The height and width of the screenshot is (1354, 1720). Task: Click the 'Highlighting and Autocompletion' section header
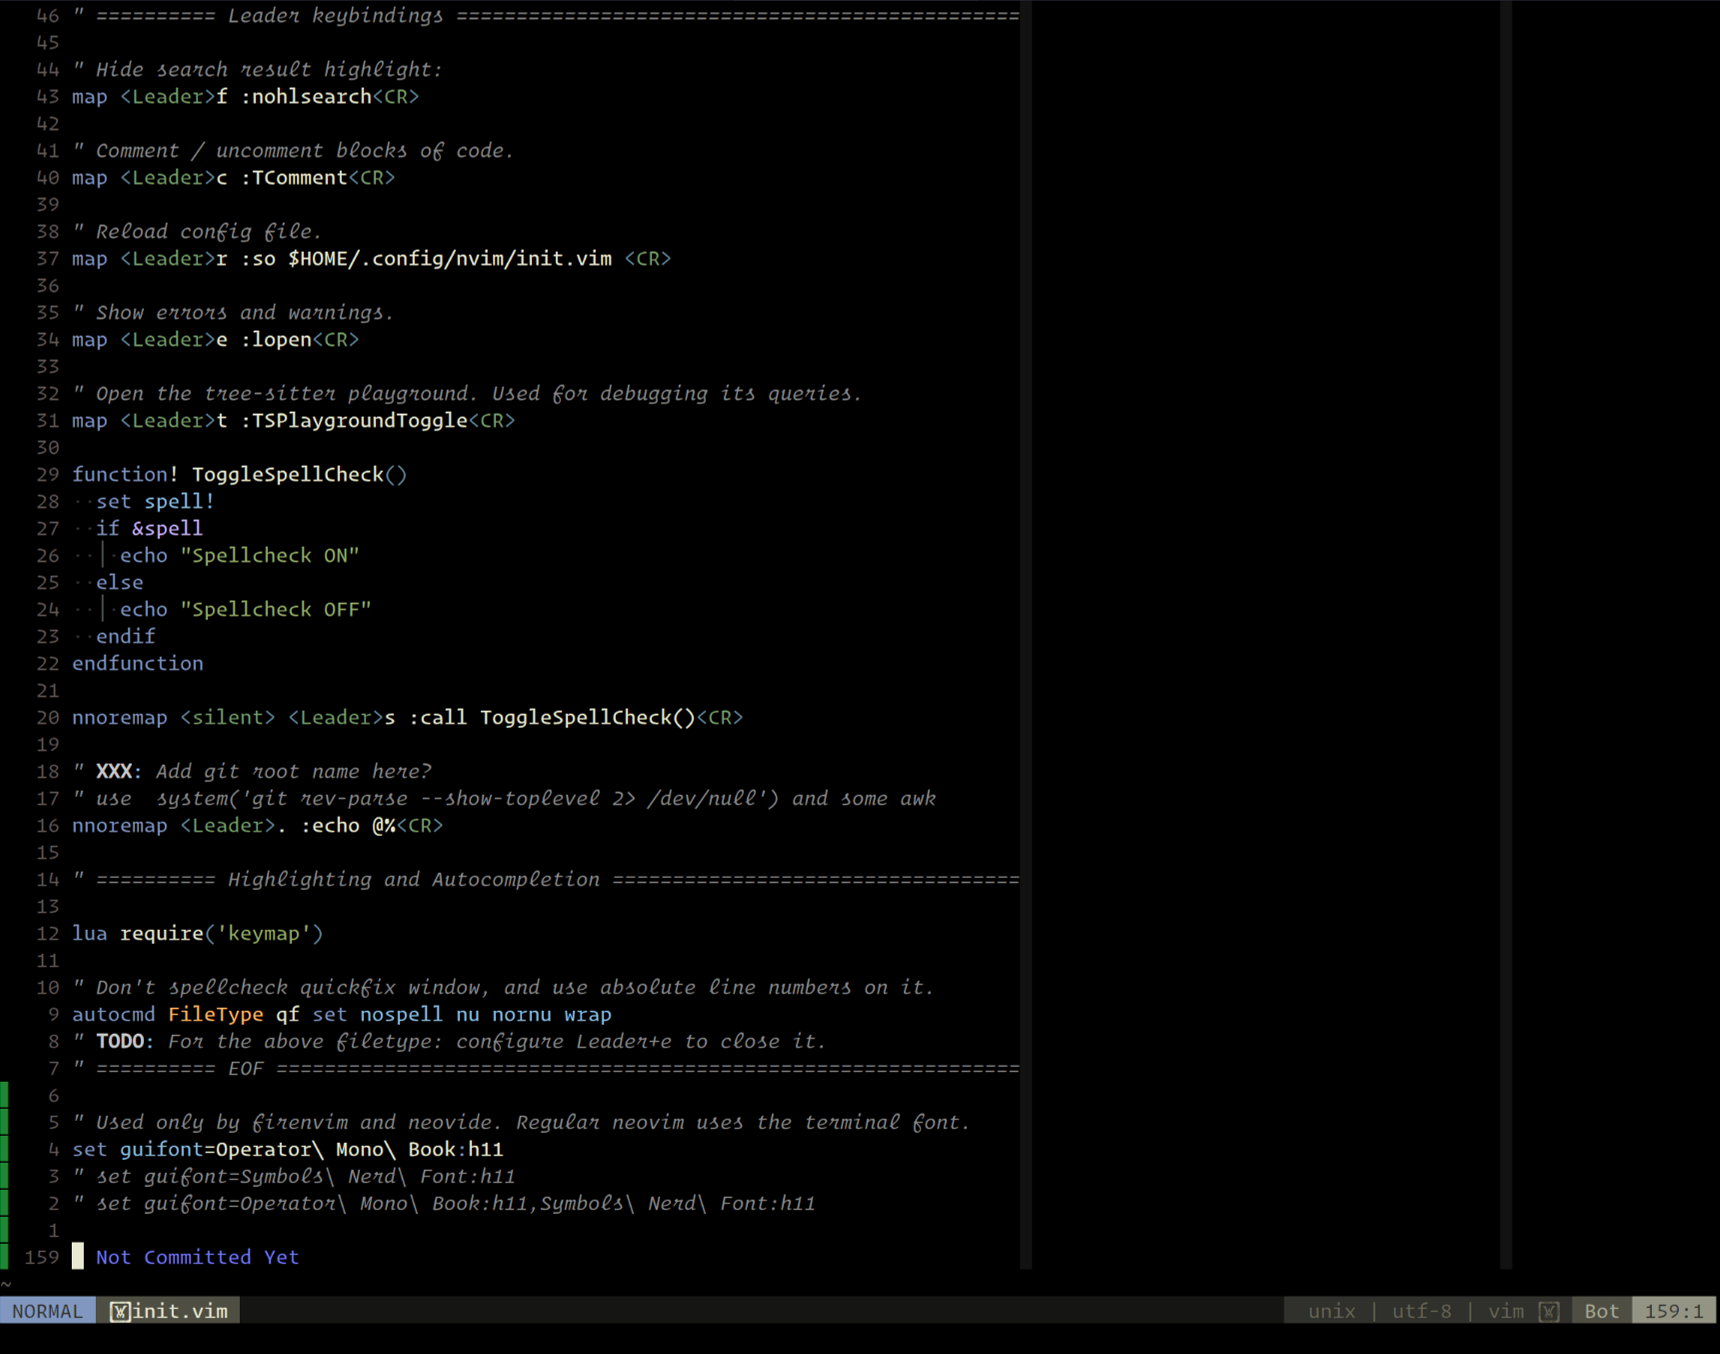[x=545, y=880]
